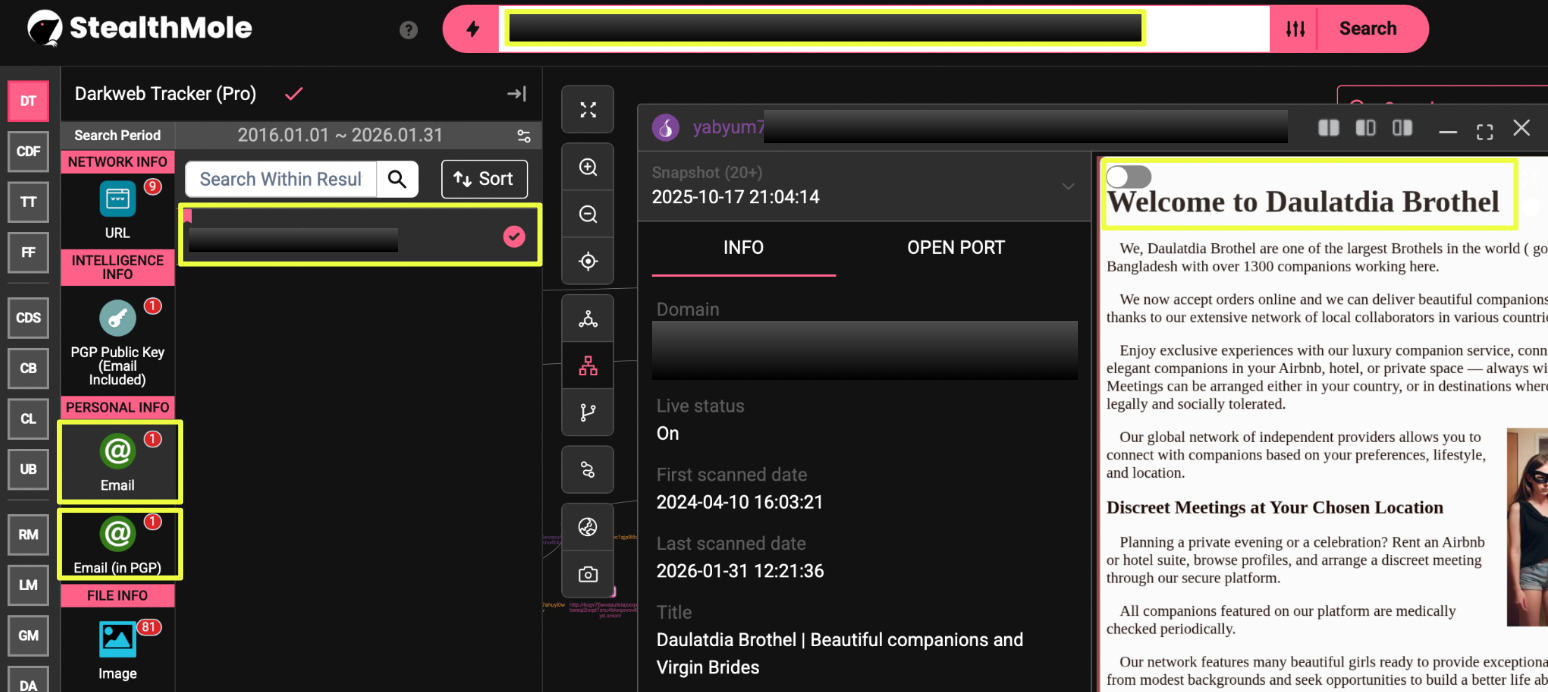Click the help question mark icon
This screenshot has width=1548, height=692.
(x=408, y=30)
